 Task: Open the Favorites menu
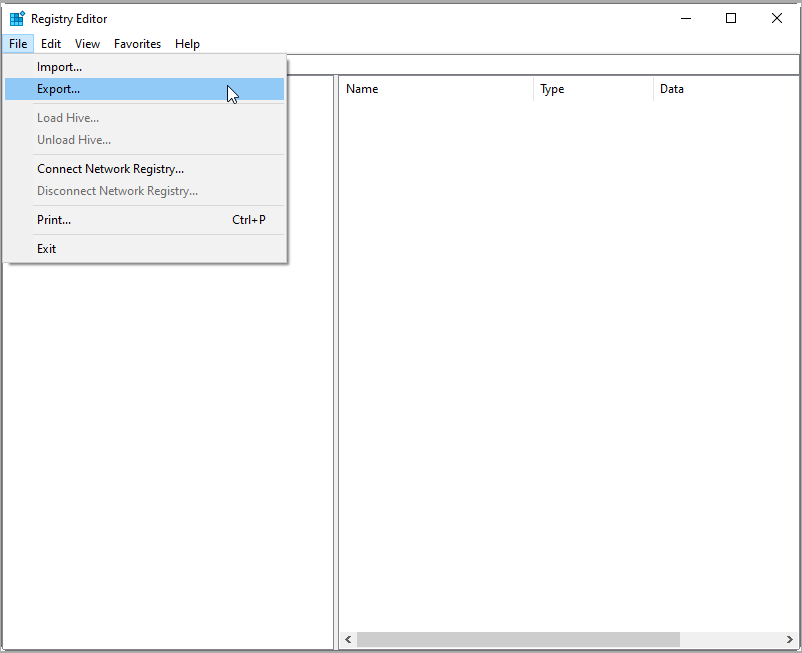(x=137, y=44)
